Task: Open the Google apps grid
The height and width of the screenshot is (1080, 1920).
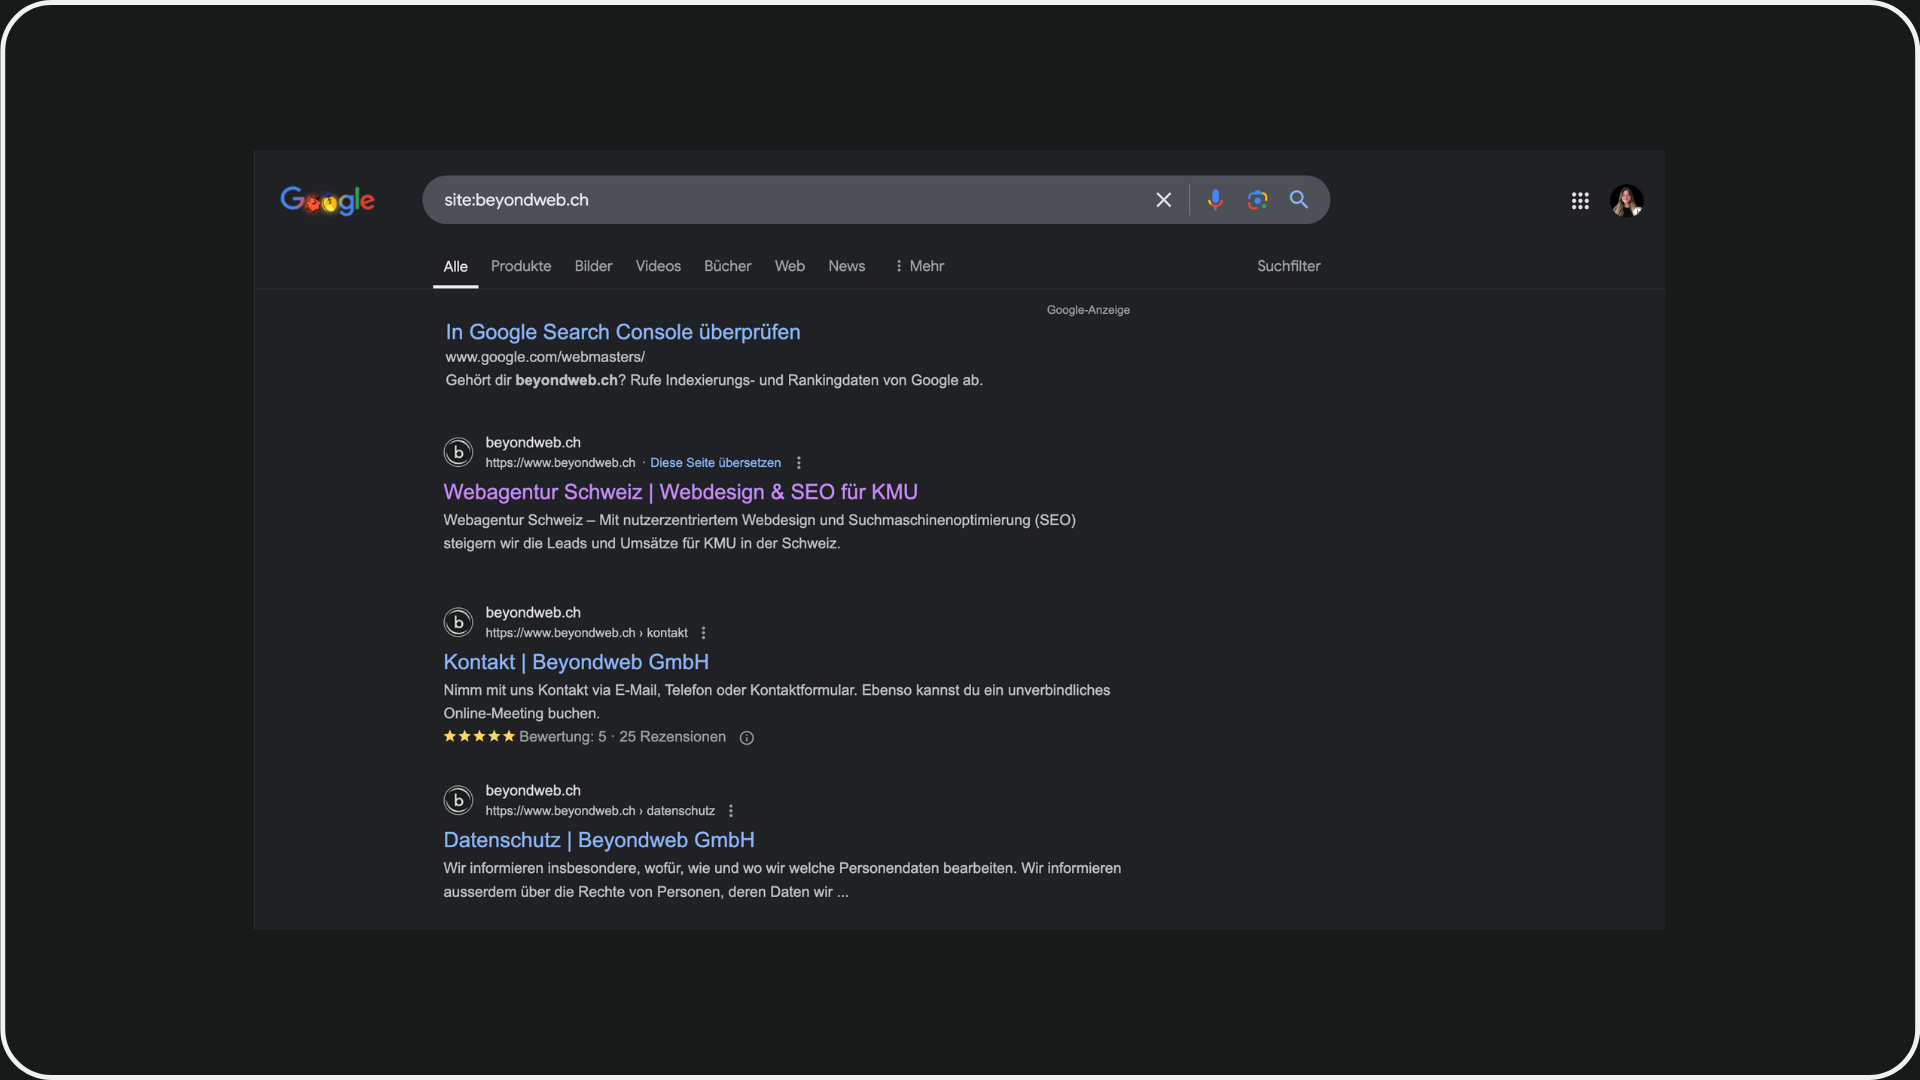Action: coord(1580,201)
